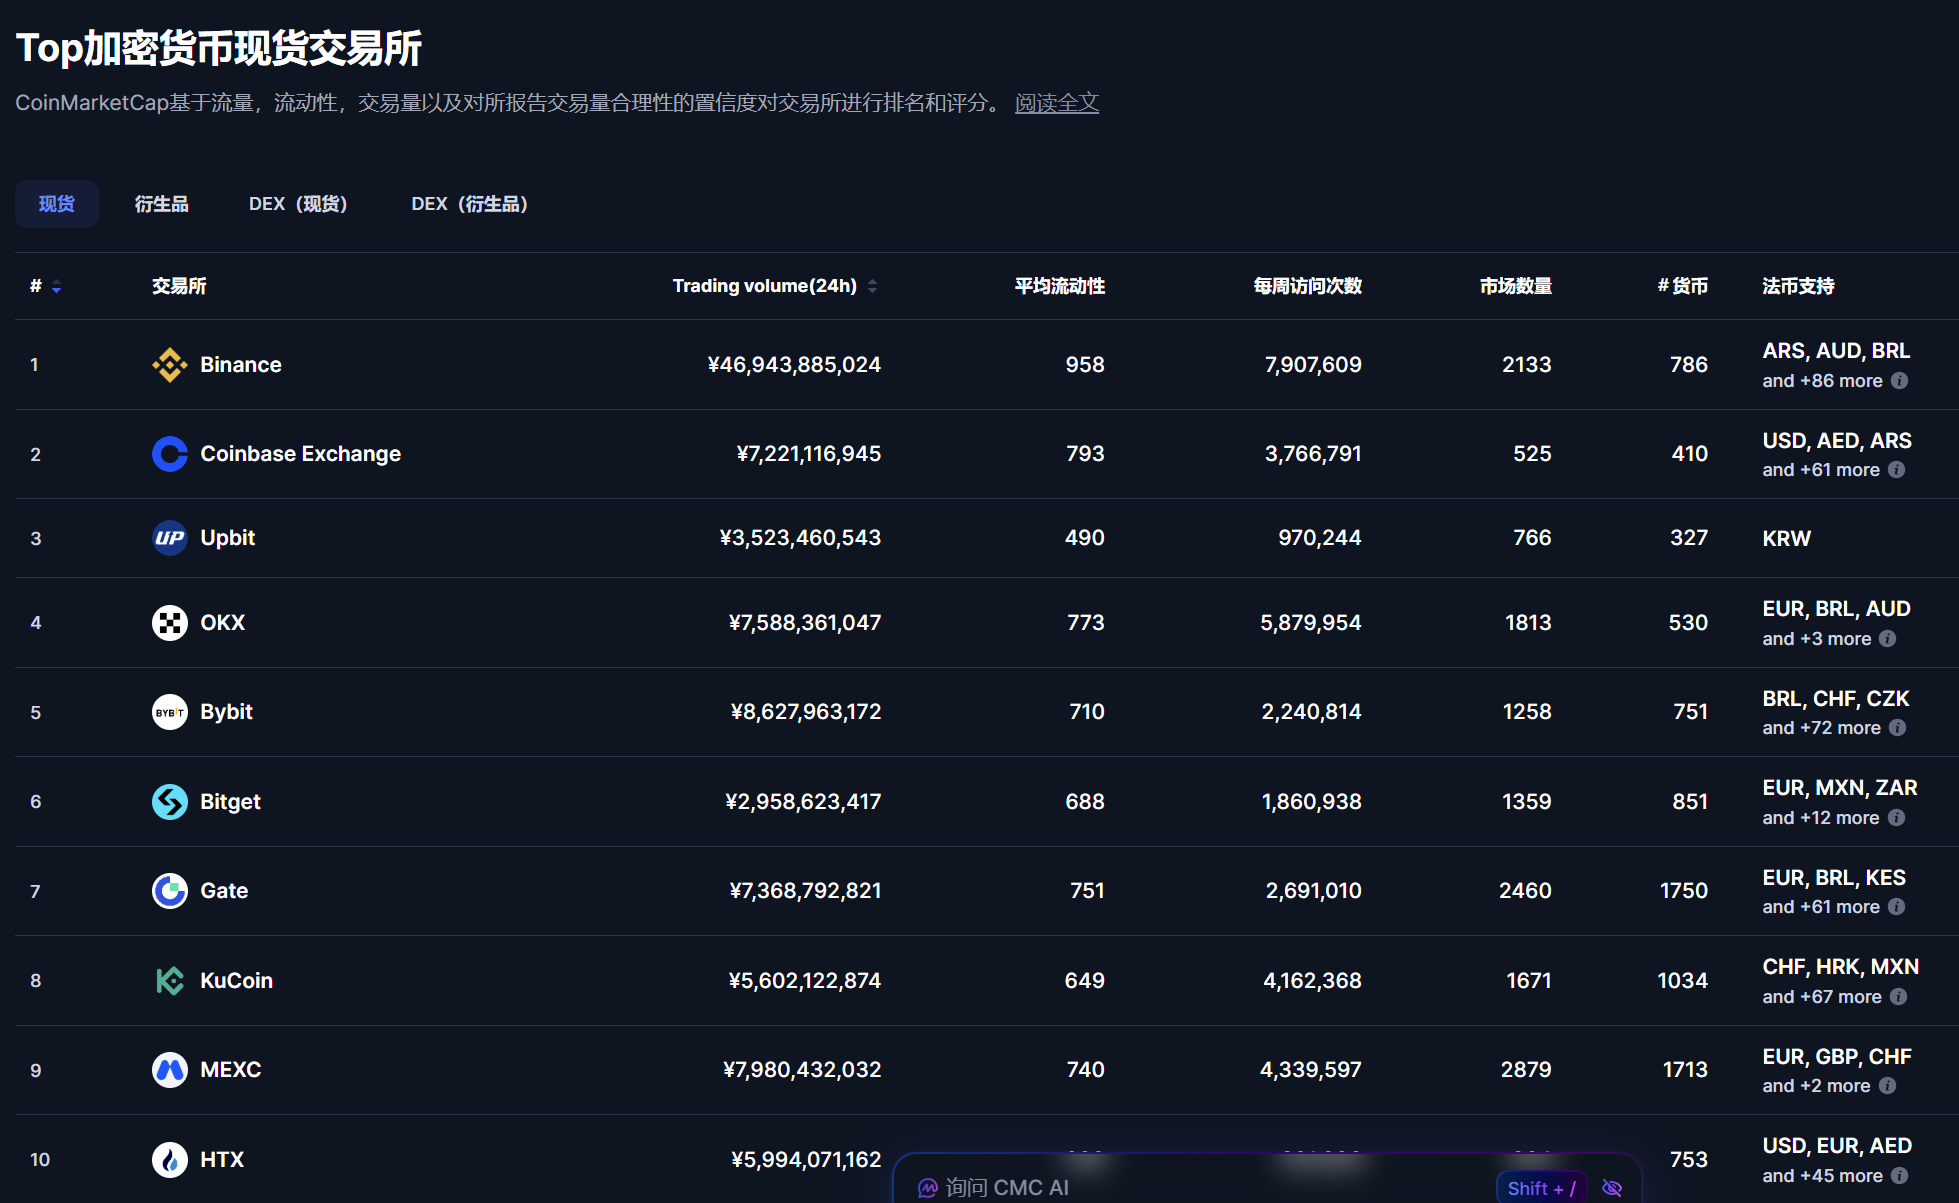Open the OKX exchange page
Viewport: 1959px width, 1203px height.
click(x=223, y=623)
